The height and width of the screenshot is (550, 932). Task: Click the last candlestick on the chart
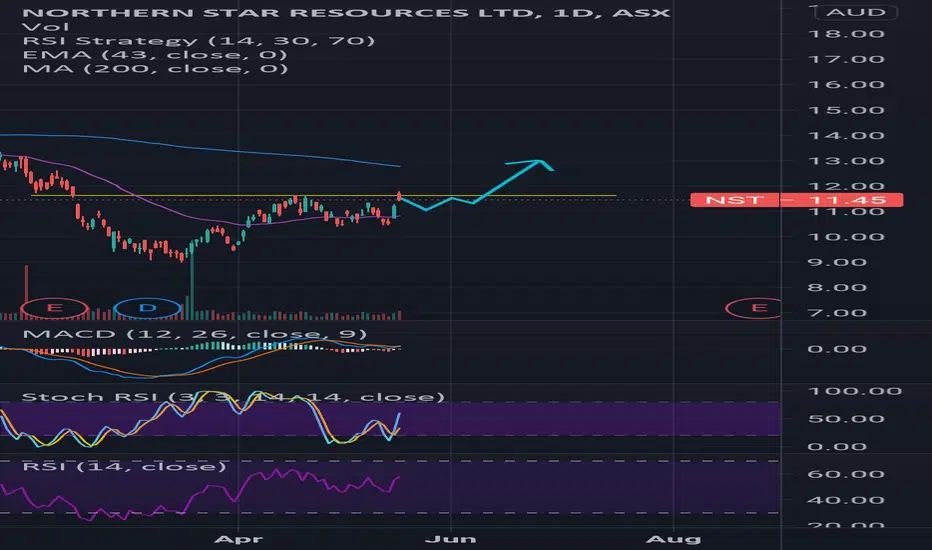pos(399,197)
